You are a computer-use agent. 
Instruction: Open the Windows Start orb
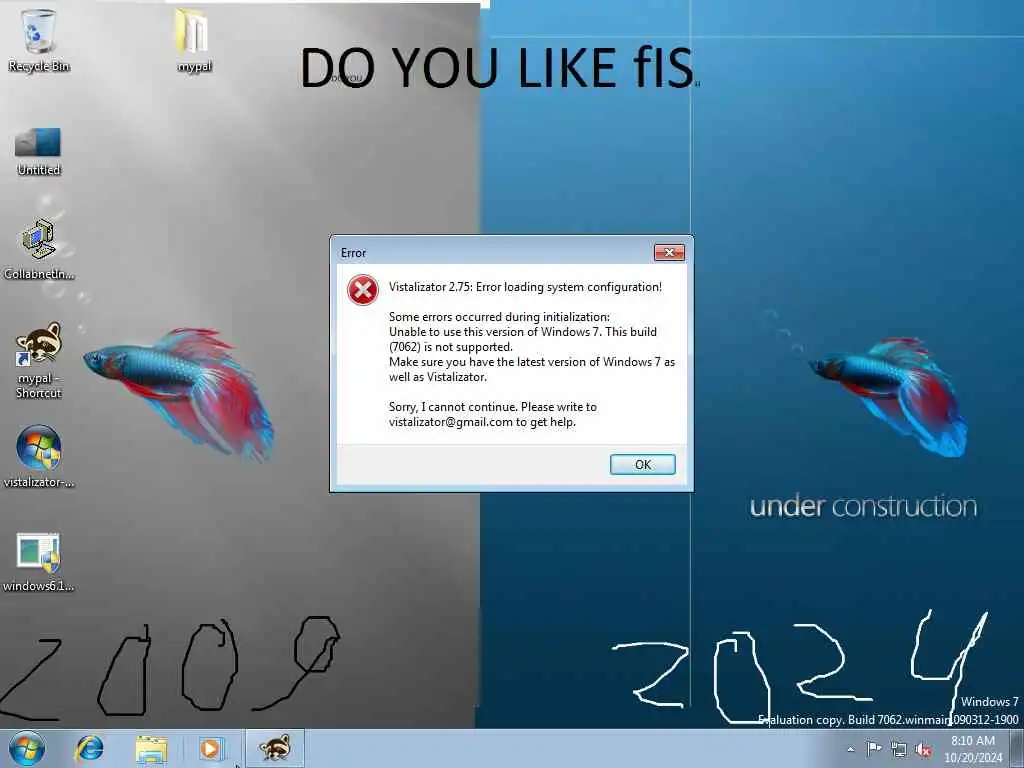coord(27,748)
